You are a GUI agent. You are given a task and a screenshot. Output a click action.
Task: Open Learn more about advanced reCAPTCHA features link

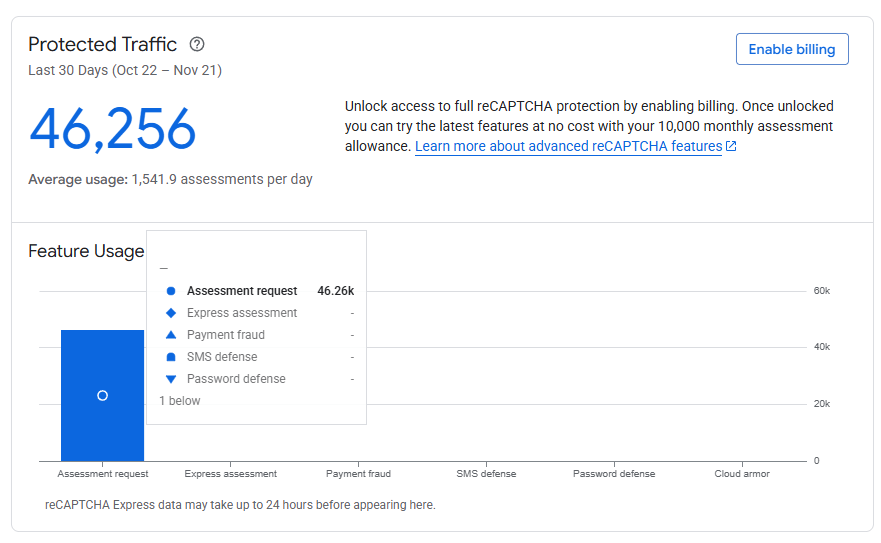click(568, 146)
